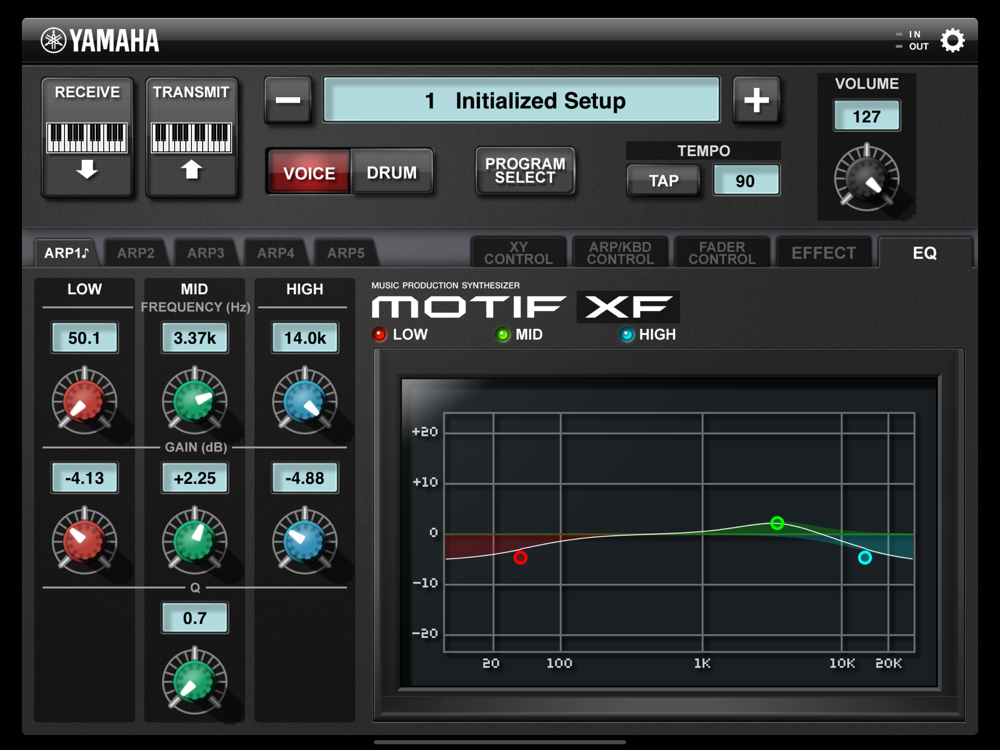Click the Mid frequency value 3.37k
This screenshot has height=750, width=1000.
coord(195,337)
